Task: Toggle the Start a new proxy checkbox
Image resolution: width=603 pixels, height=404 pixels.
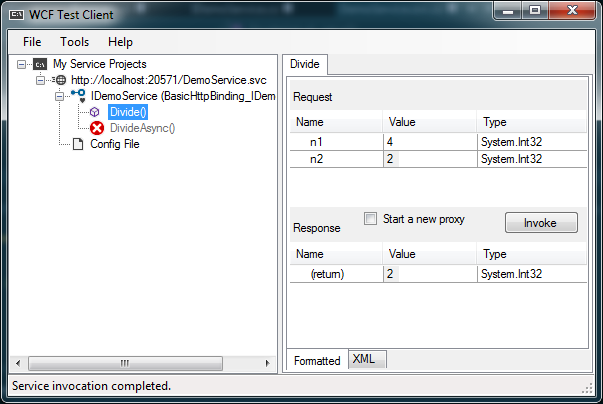Action: click(x=370, y=219)
